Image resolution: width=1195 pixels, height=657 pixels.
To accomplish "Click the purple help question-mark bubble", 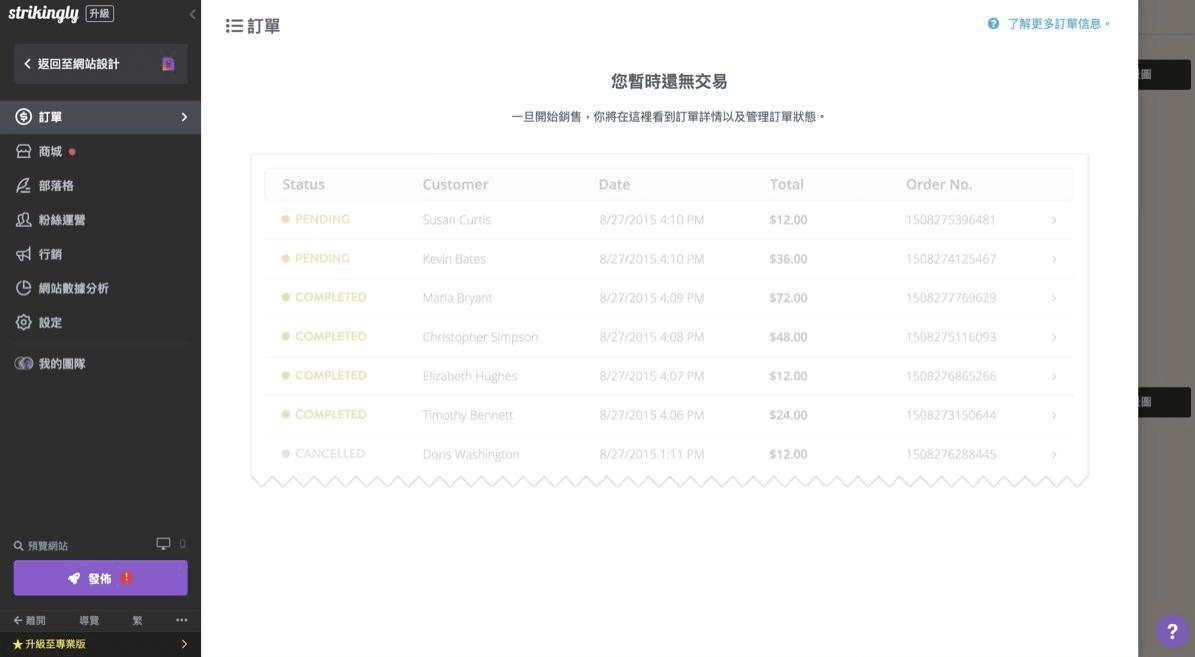I will (x=1172, y=631).
